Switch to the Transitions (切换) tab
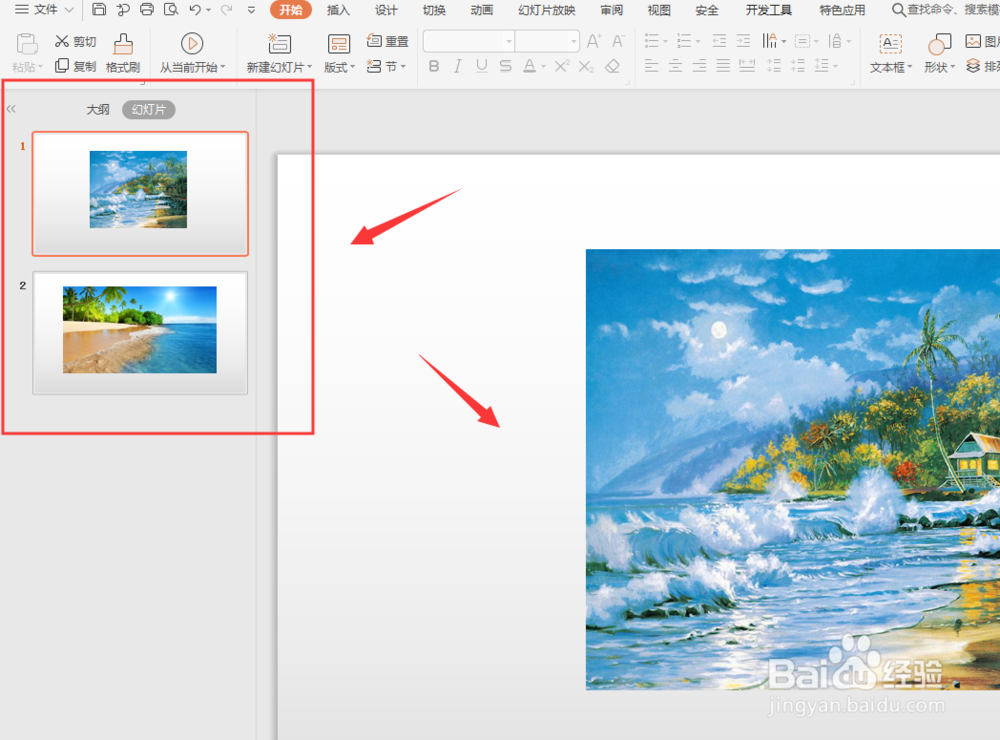The width and height of the screenshot is (1000, 740). click(x=434, y=10)
